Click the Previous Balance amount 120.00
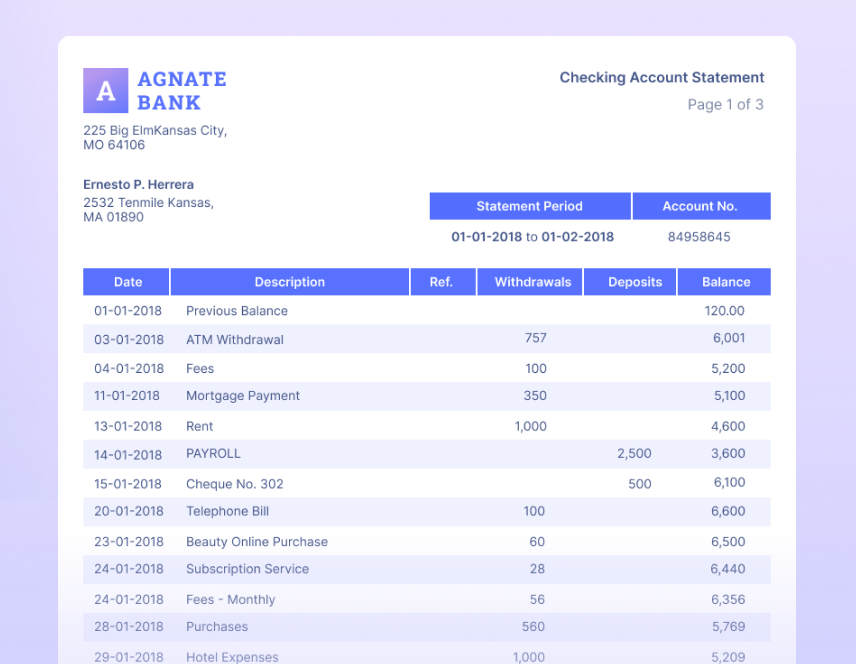 click(x=724, y=311)
